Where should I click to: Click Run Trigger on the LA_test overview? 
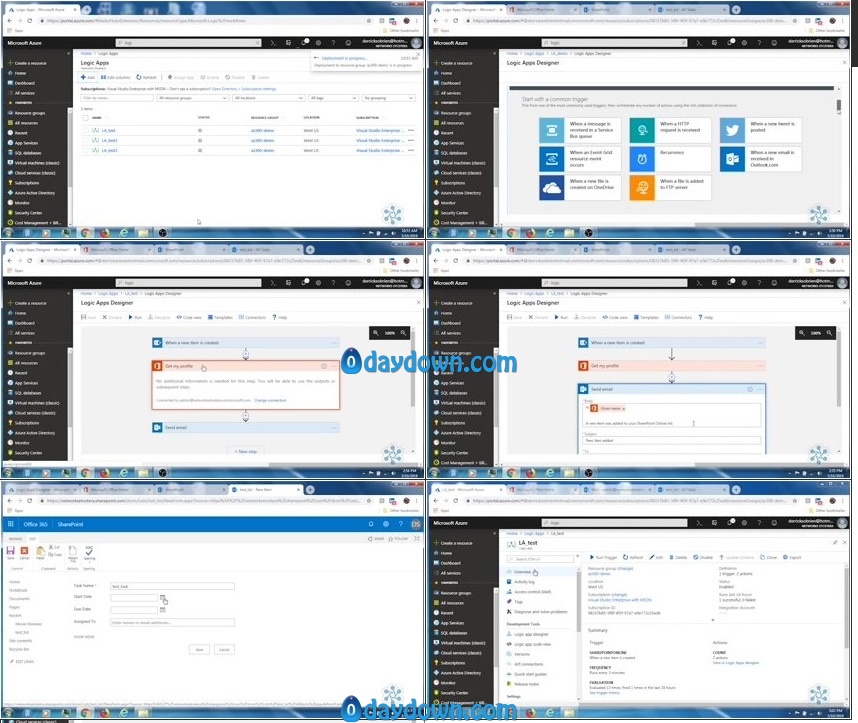603,557
